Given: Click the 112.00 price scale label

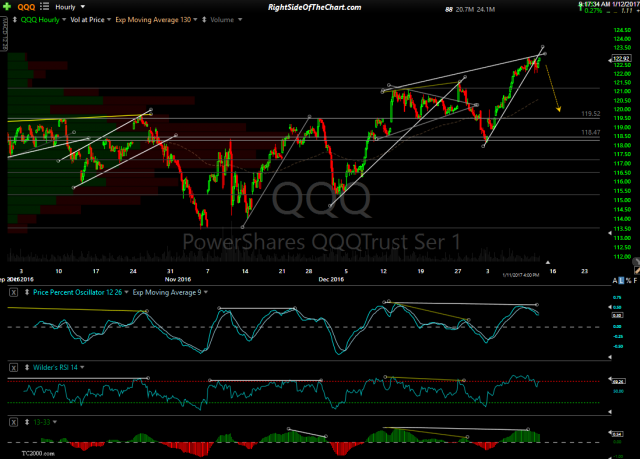Looking at the screenshot, I should tap(622, 256).
